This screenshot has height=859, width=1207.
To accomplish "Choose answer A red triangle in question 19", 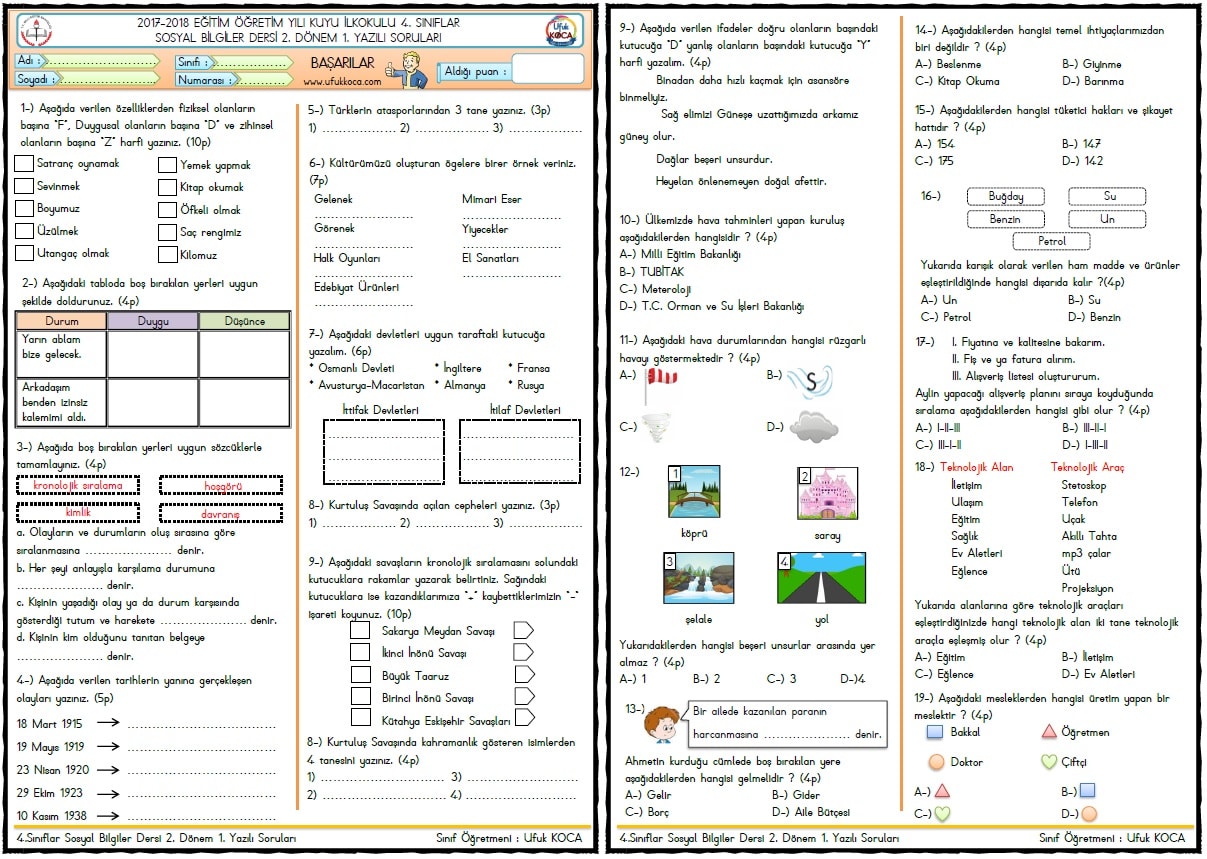I will pos(942,791).
